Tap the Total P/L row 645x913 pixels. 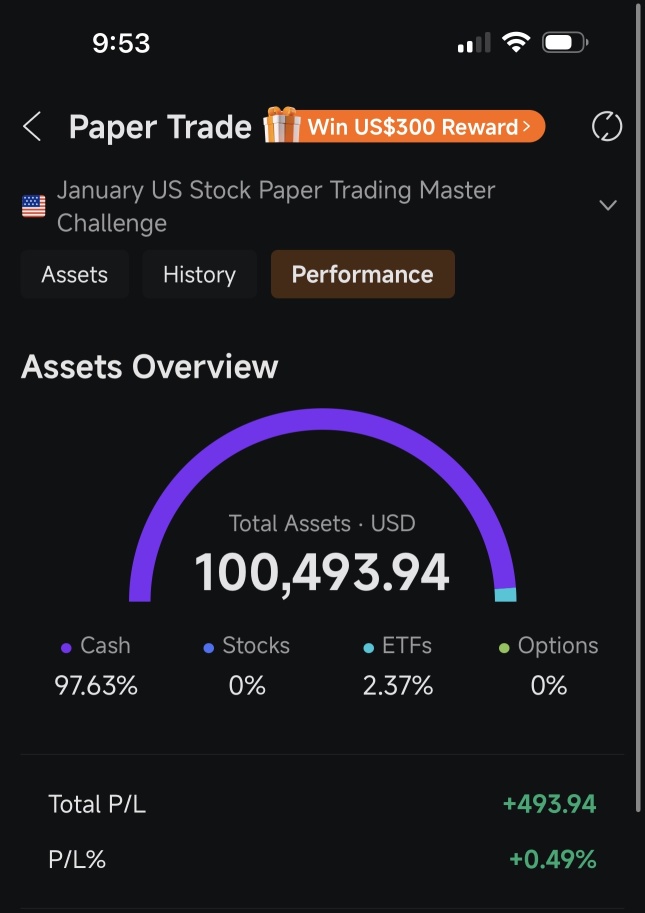322,804
